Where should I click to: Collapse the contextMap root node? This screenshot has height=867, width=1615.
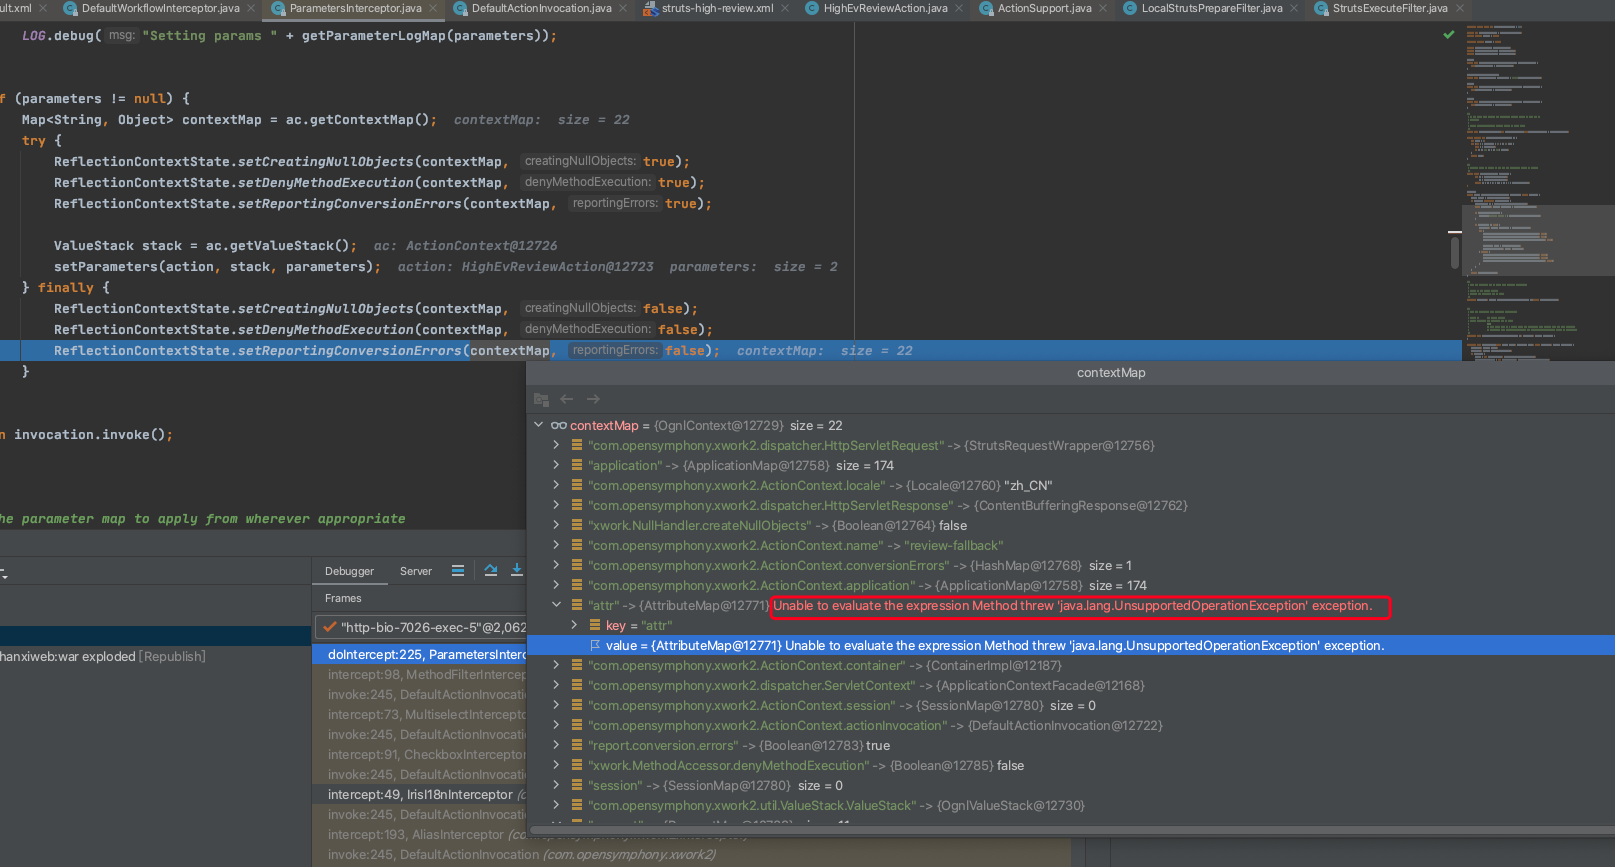pos(539,425)
